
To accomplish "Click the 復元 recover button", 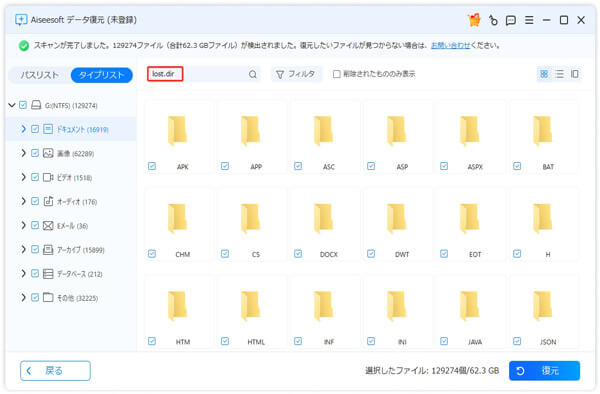I will [x=544, y=371].
